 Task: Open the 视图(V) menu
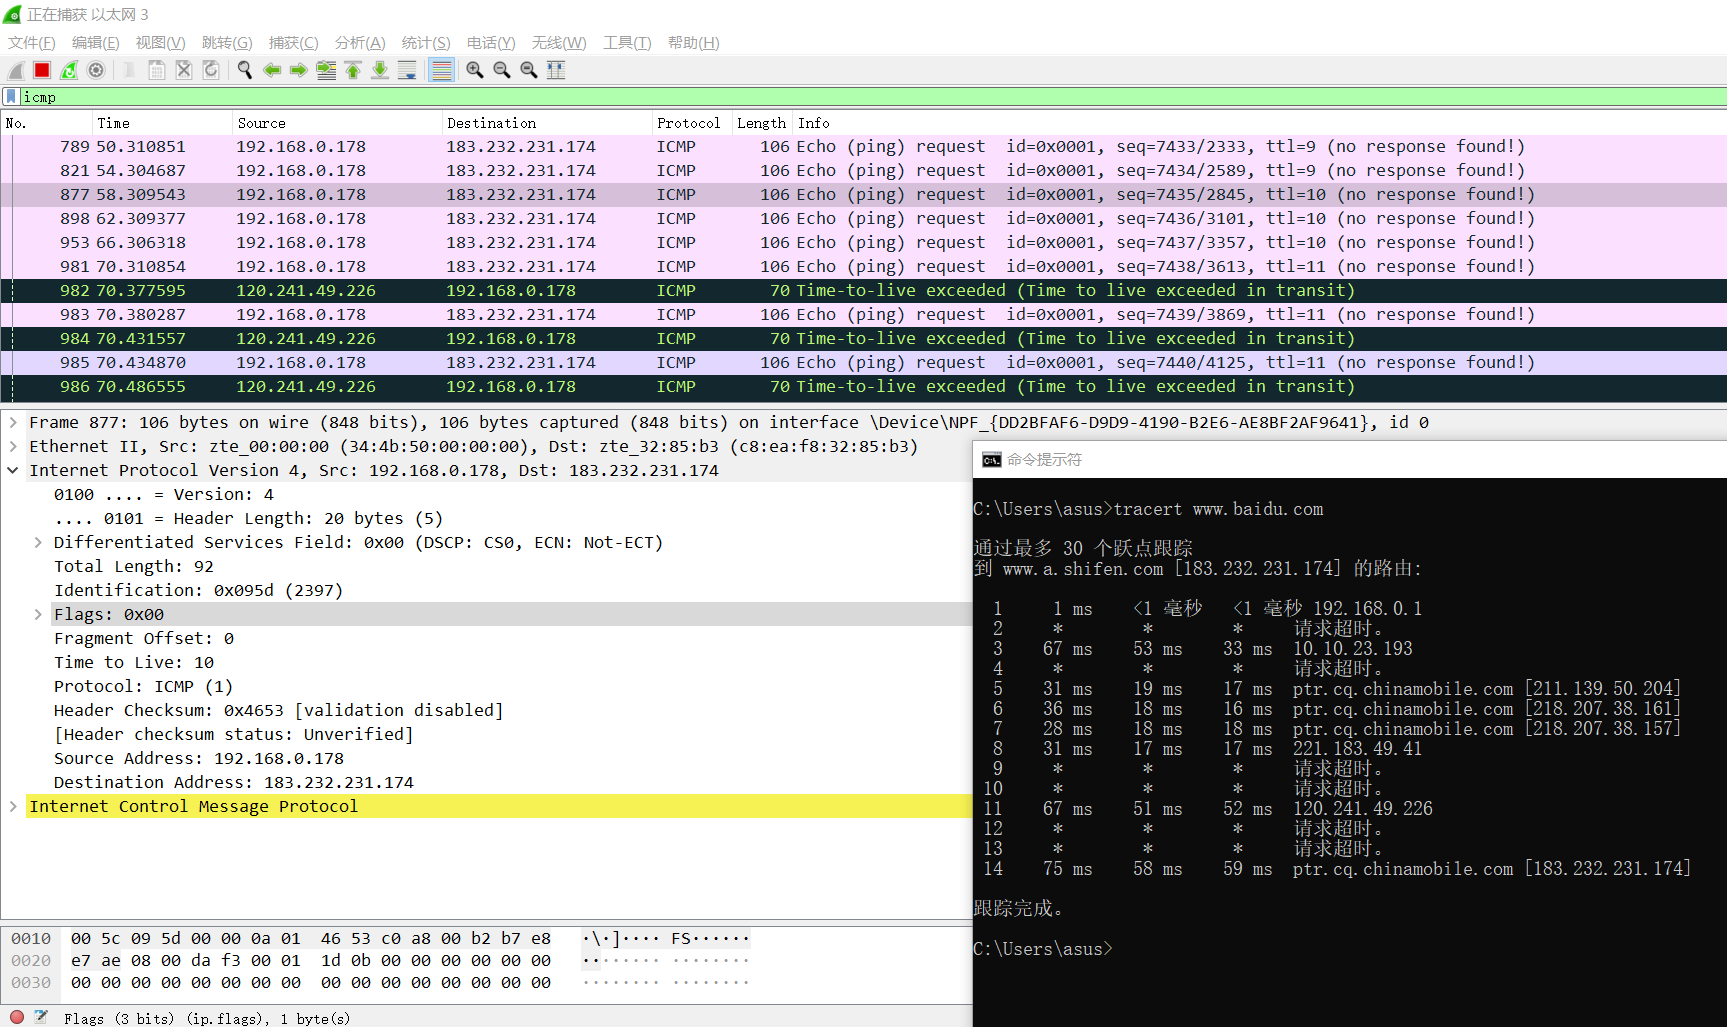tap(160, 43)
